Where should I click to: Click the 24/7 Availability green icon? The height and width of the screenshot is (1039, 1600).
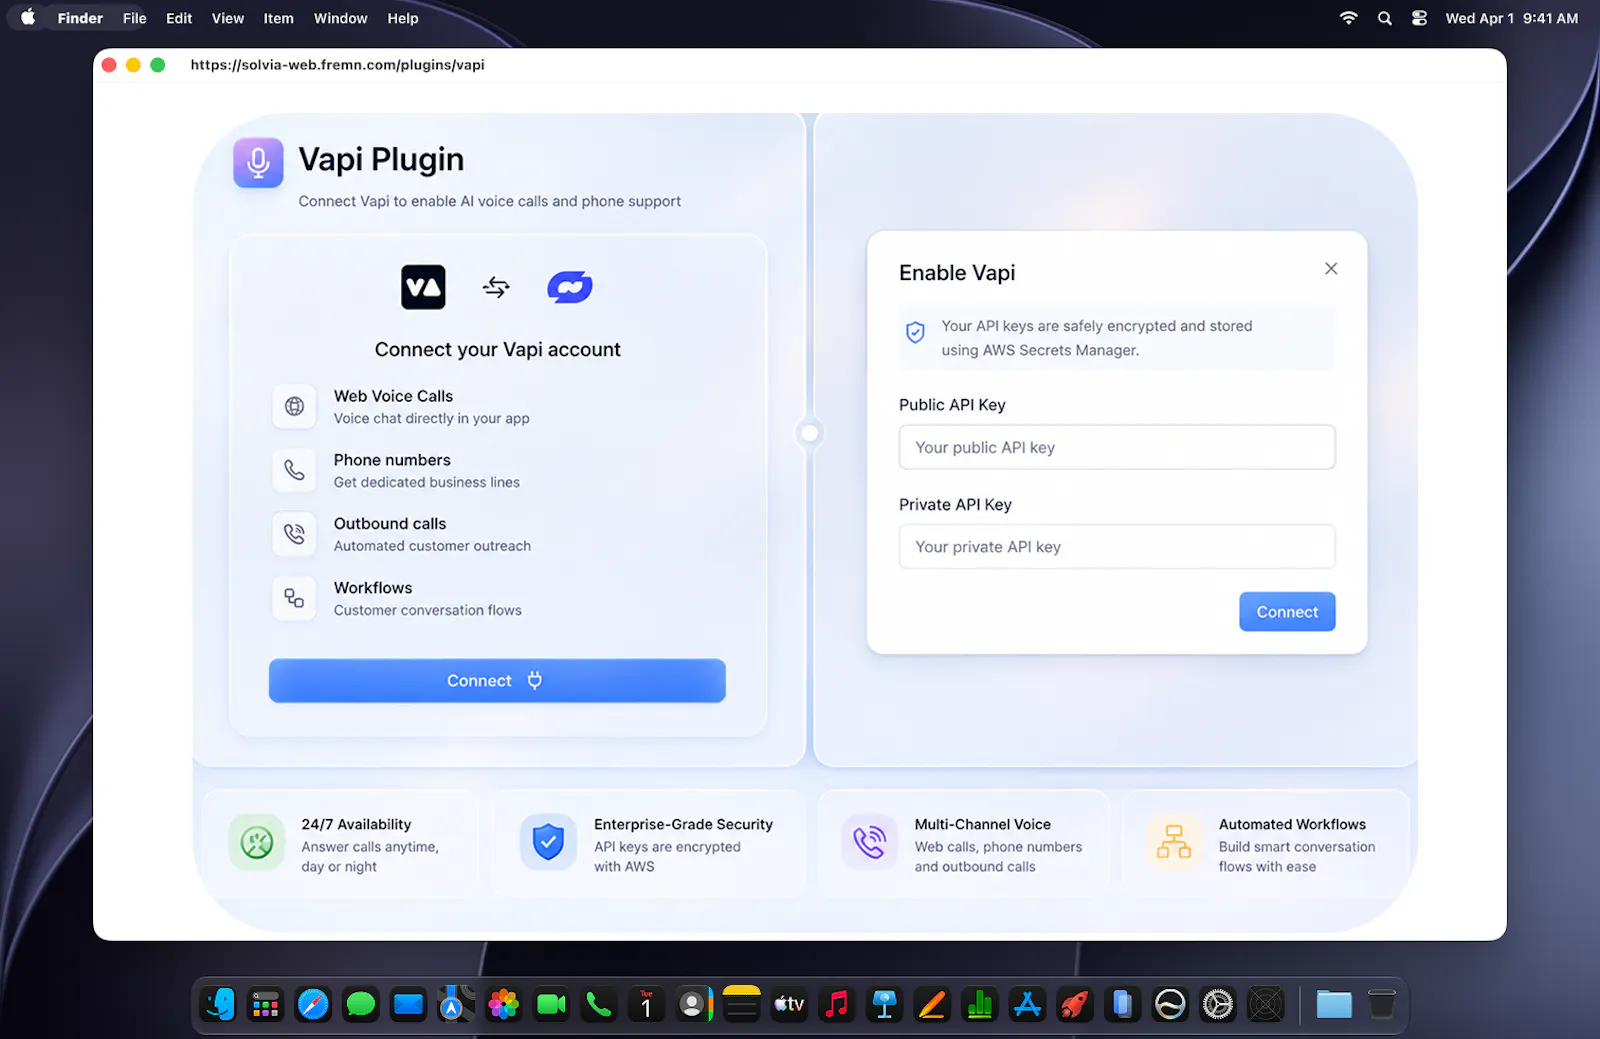tap(257, 842)
